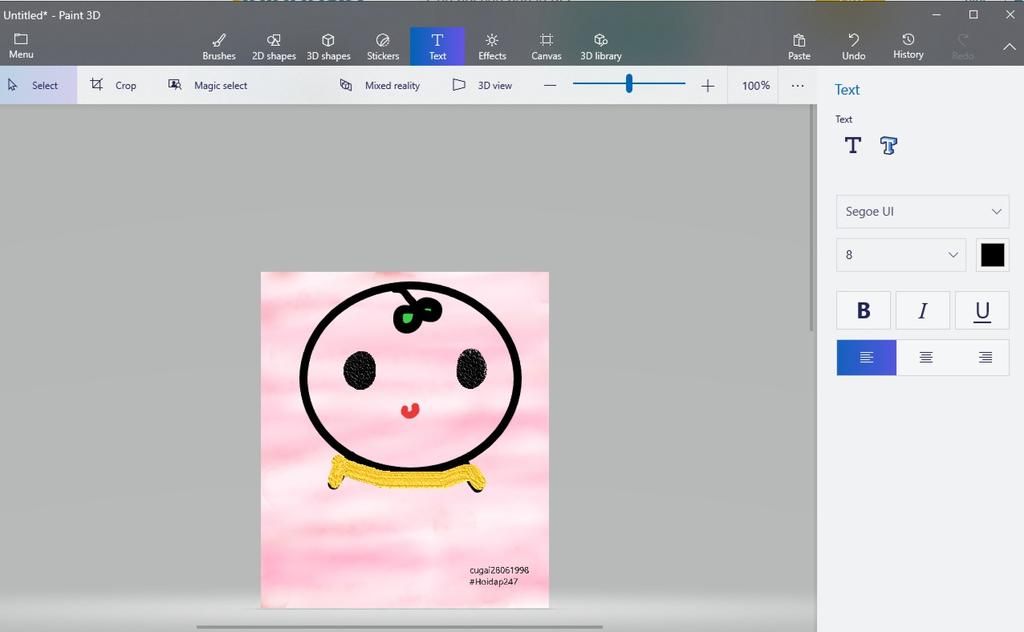Click the '#Hoidap247' text on canvas

coord(493,582)
